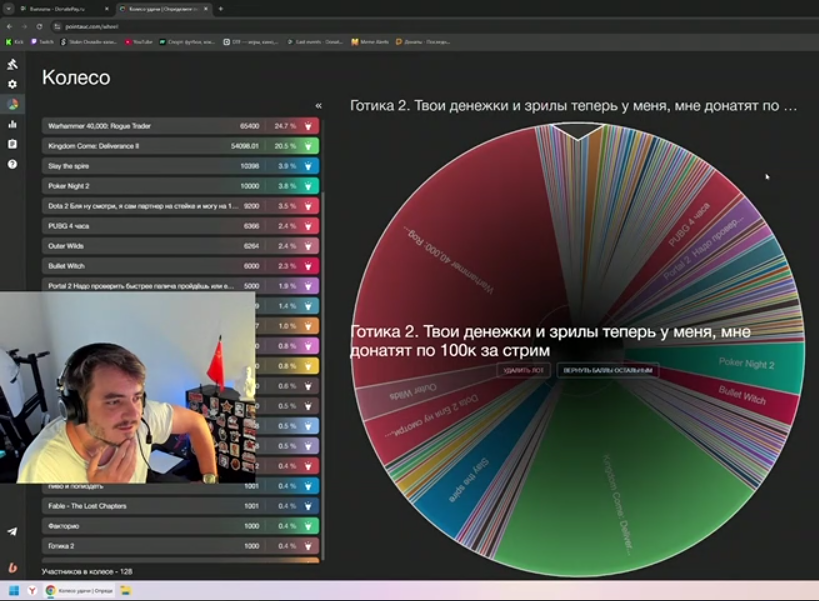Click crown icon in Warhammer 40,000 row
The width and height of the screenshot is (819, 601).
pos(308,126)
